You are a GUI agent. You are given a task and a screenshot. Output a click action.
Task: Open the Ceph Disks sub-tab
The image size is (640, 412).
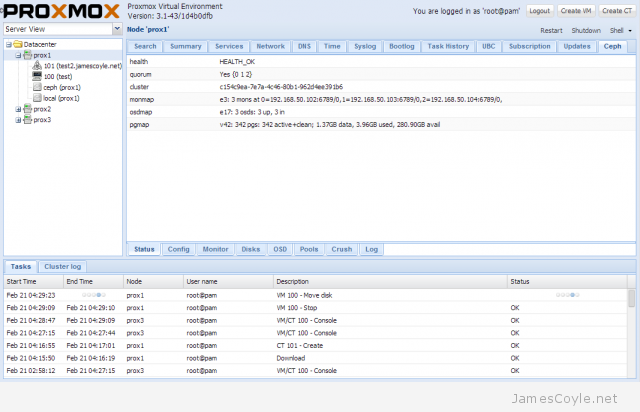[251, 249]
